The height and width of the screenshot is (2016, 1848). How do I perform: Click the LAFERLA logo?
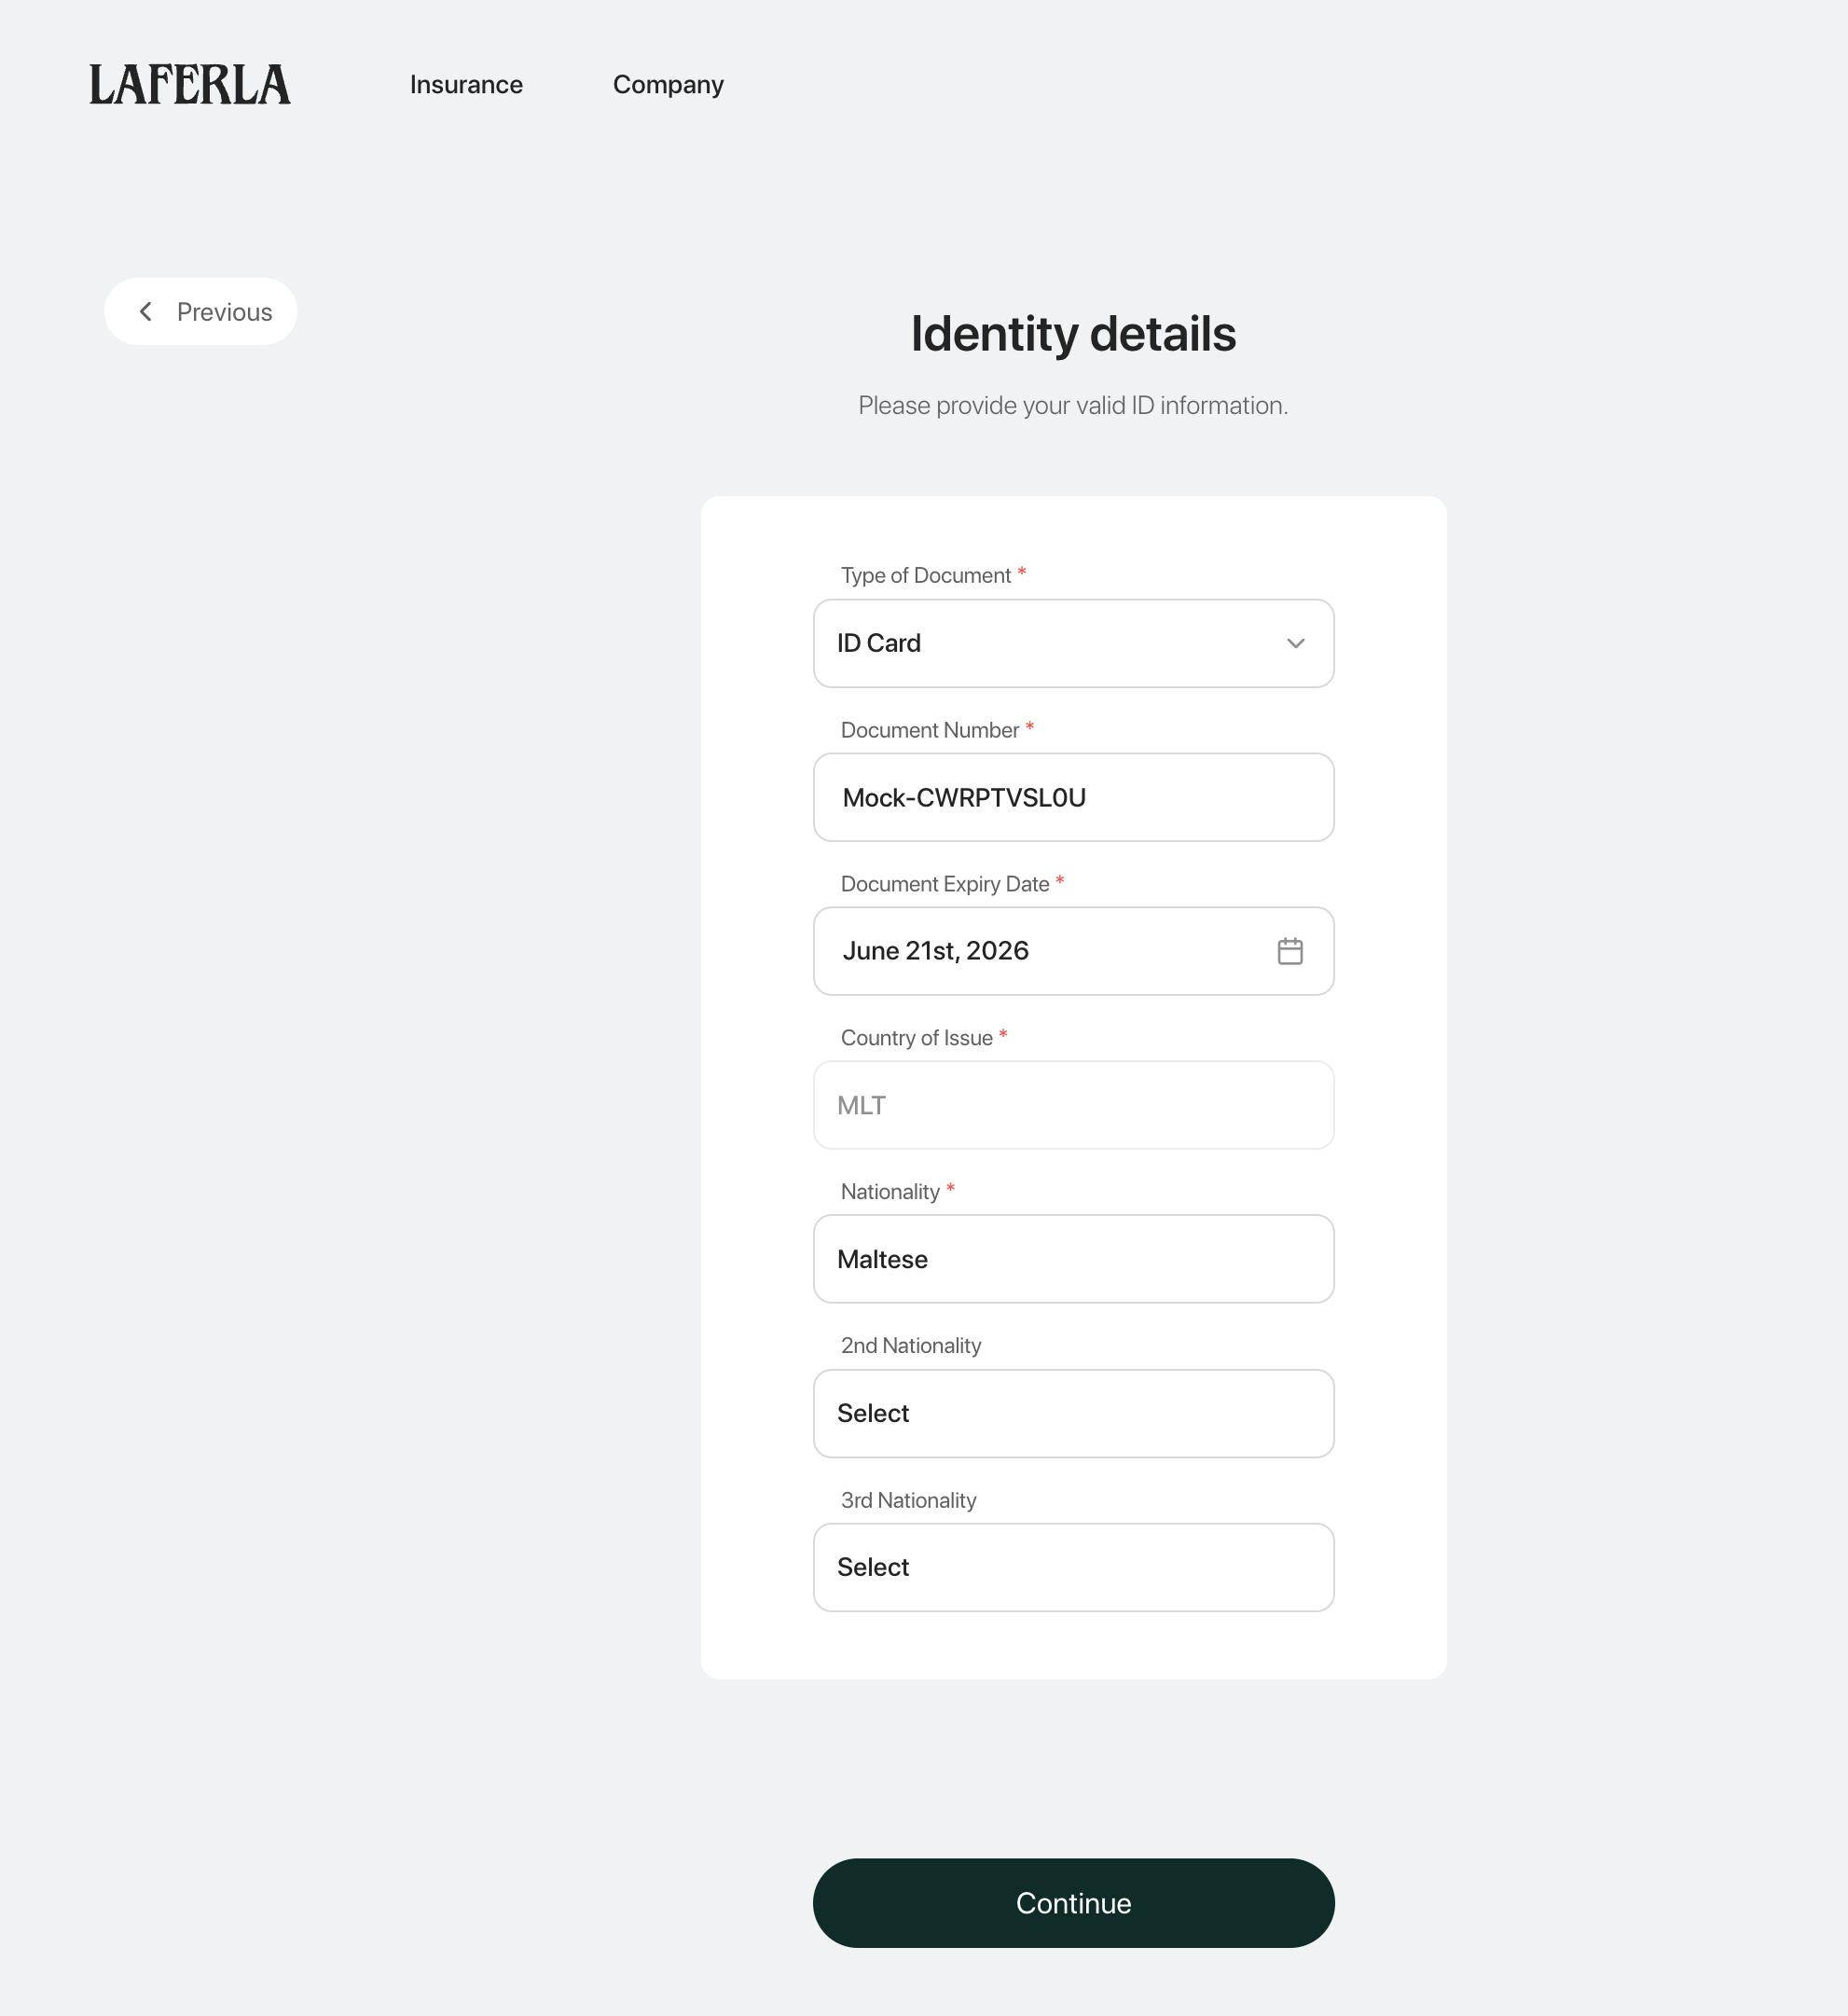(190, 85)
